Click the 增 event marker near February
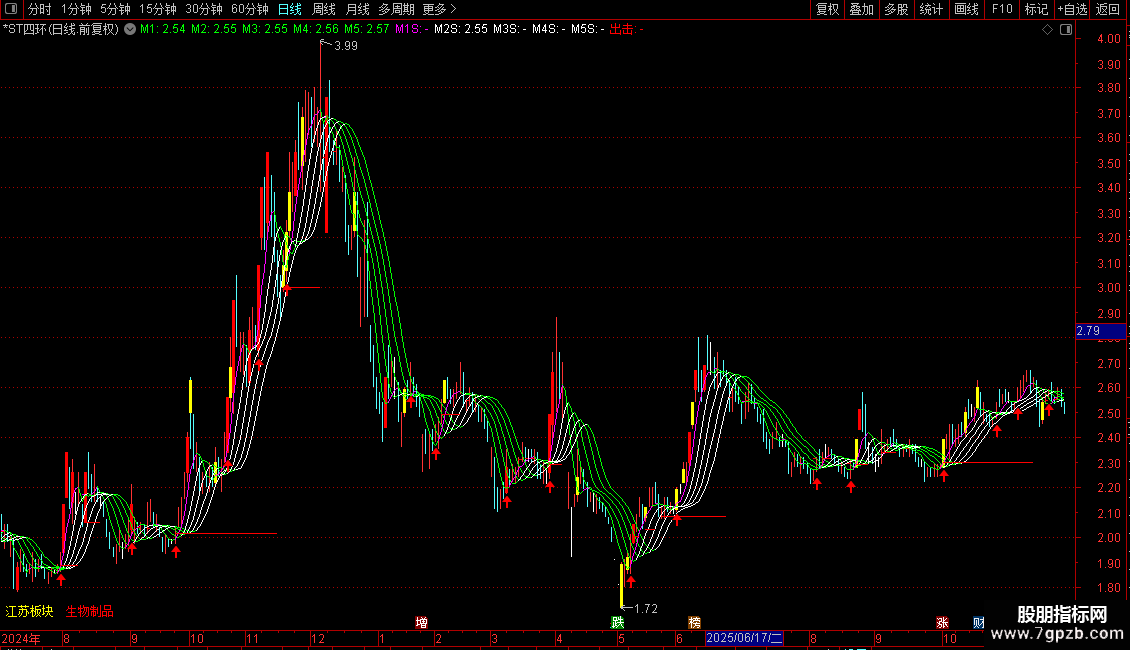Screen dimensions: 1130x650 tap(422, 623)
